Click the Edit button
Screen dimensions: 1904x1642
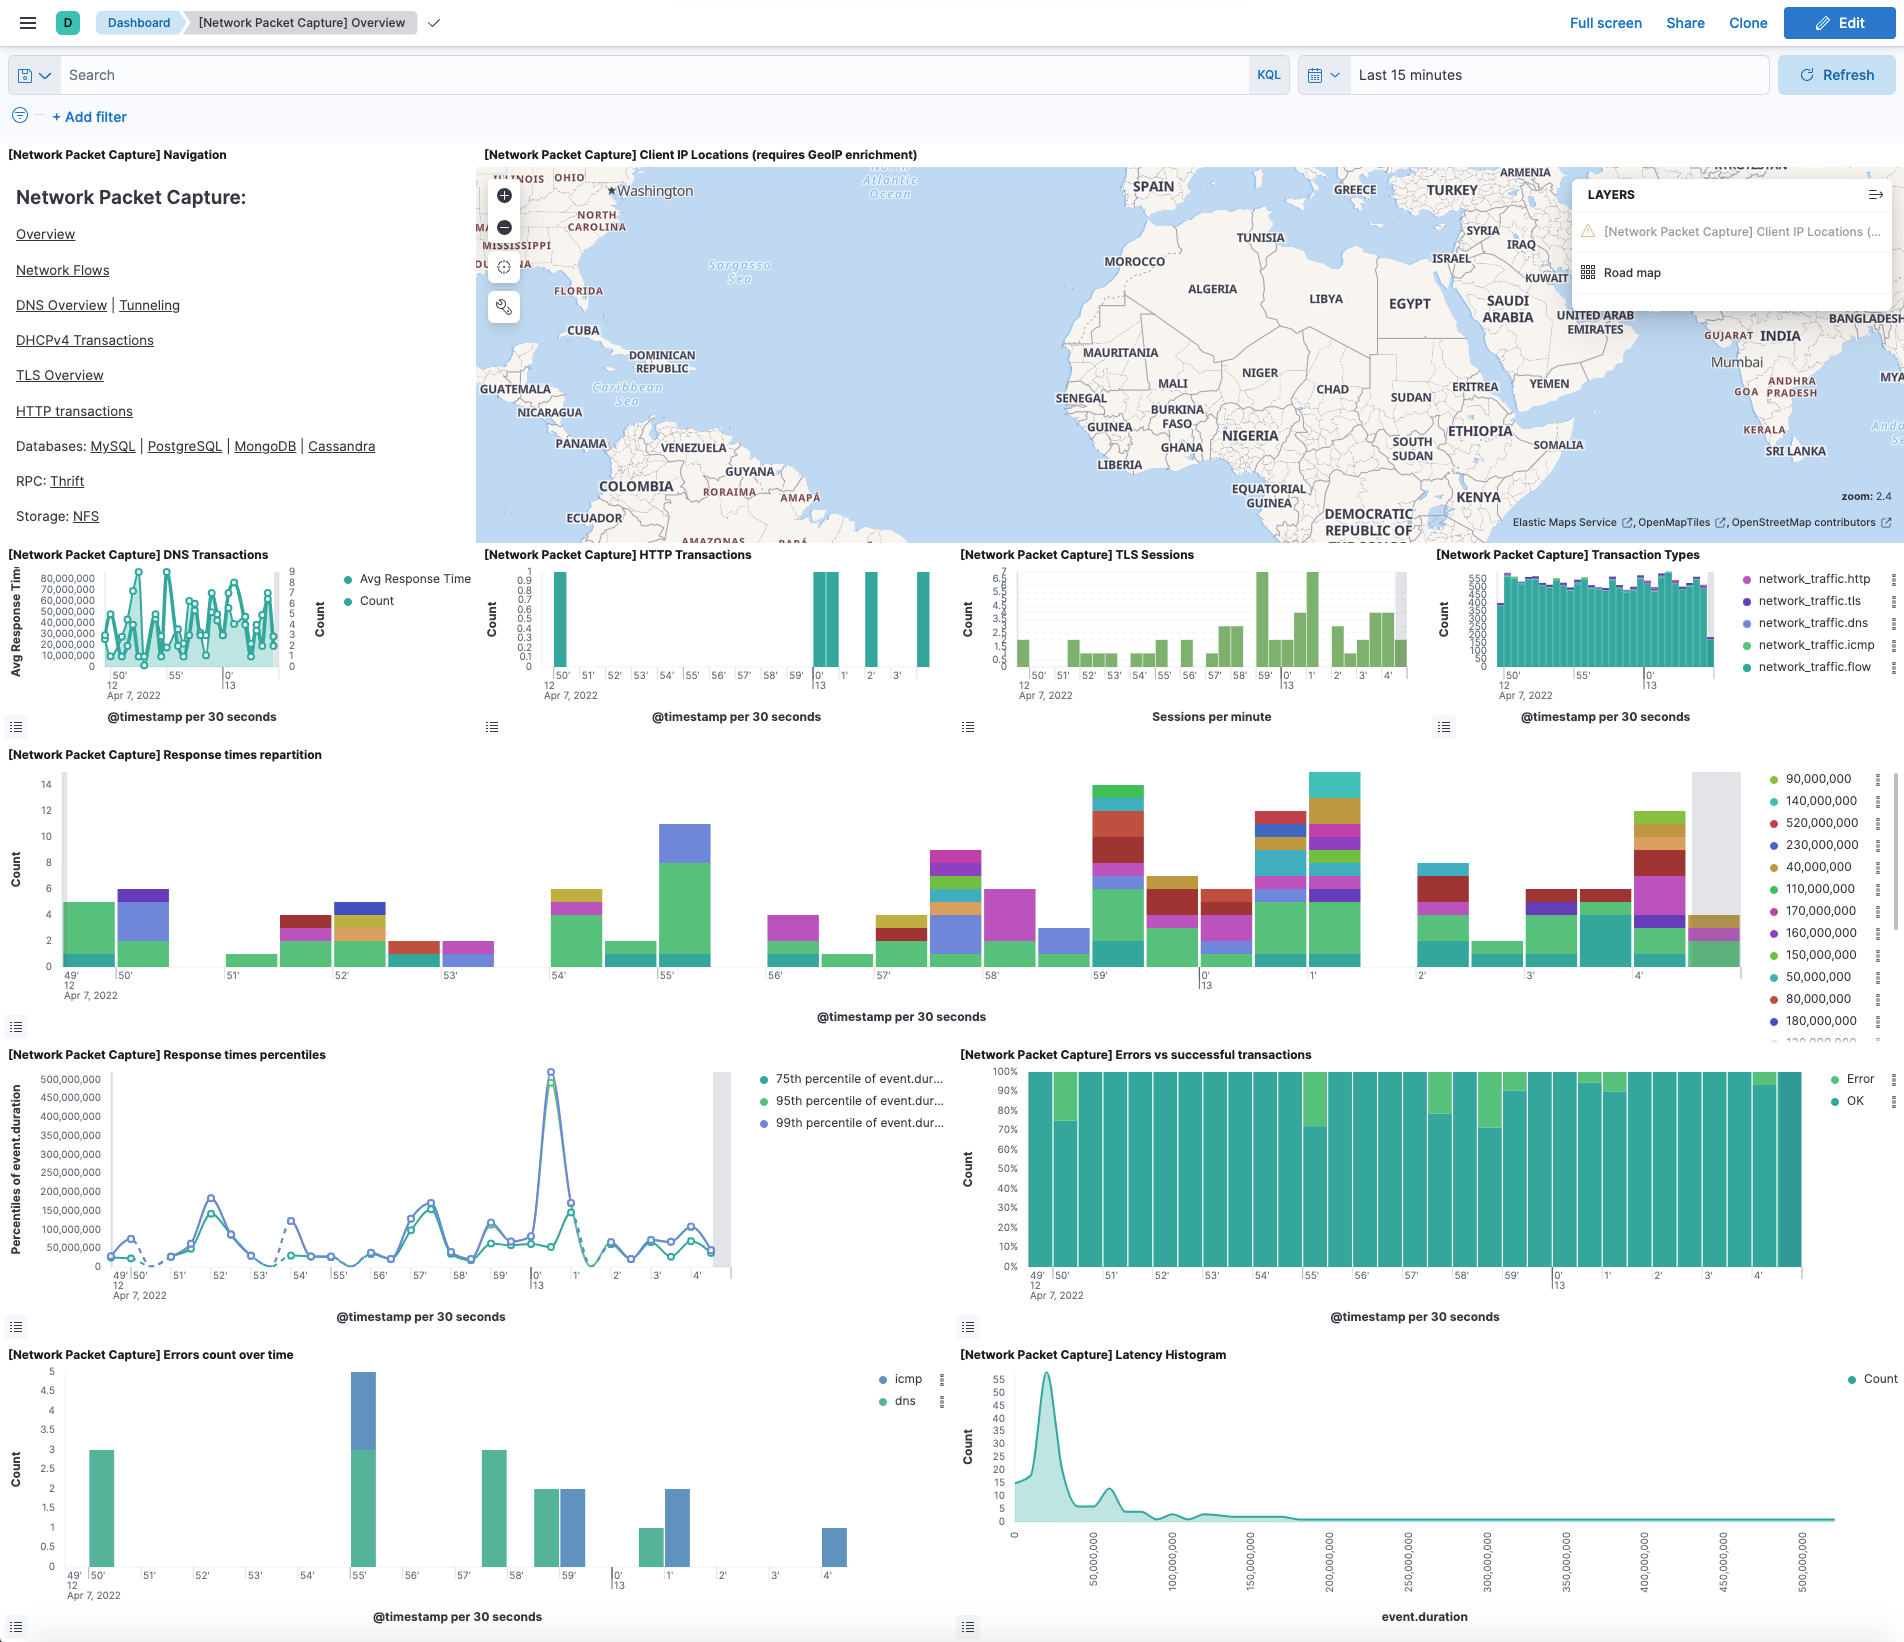coord(1839,23)
